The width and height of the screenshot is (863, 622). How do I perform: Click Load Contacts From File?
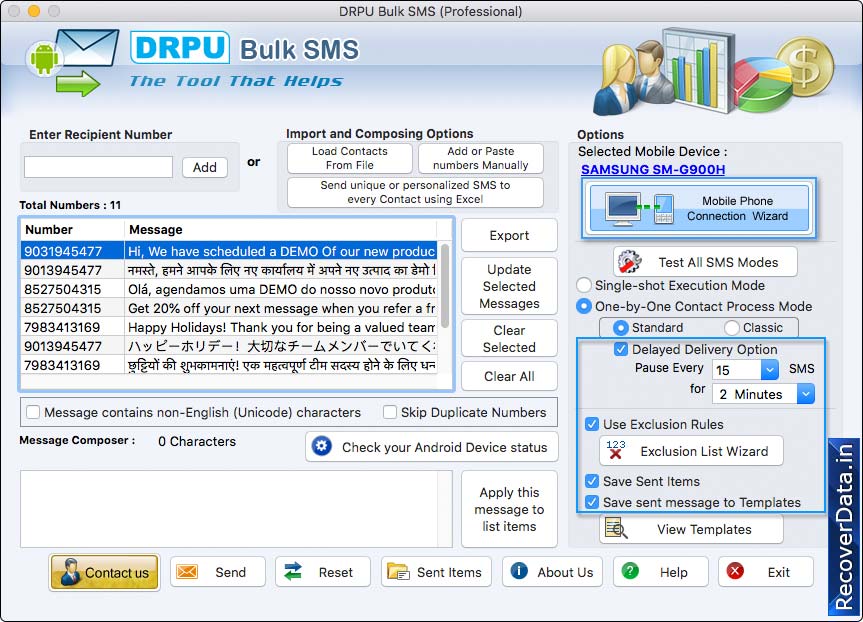coord(349,158)
